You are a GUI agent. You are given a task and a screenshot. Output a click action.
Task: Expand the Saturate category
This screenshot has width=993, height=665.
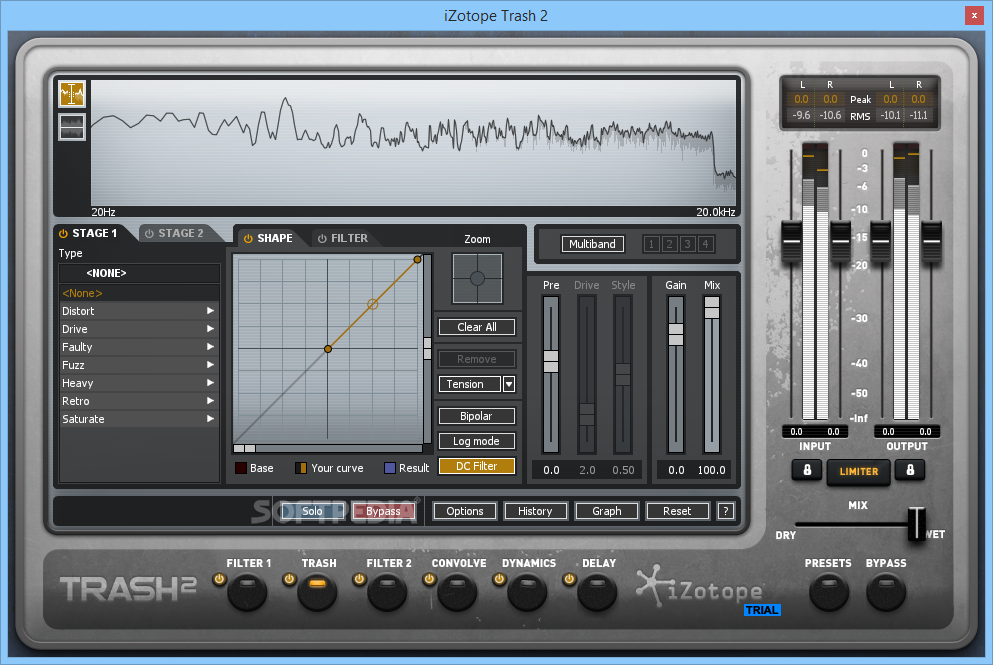[x=139, y=419]
